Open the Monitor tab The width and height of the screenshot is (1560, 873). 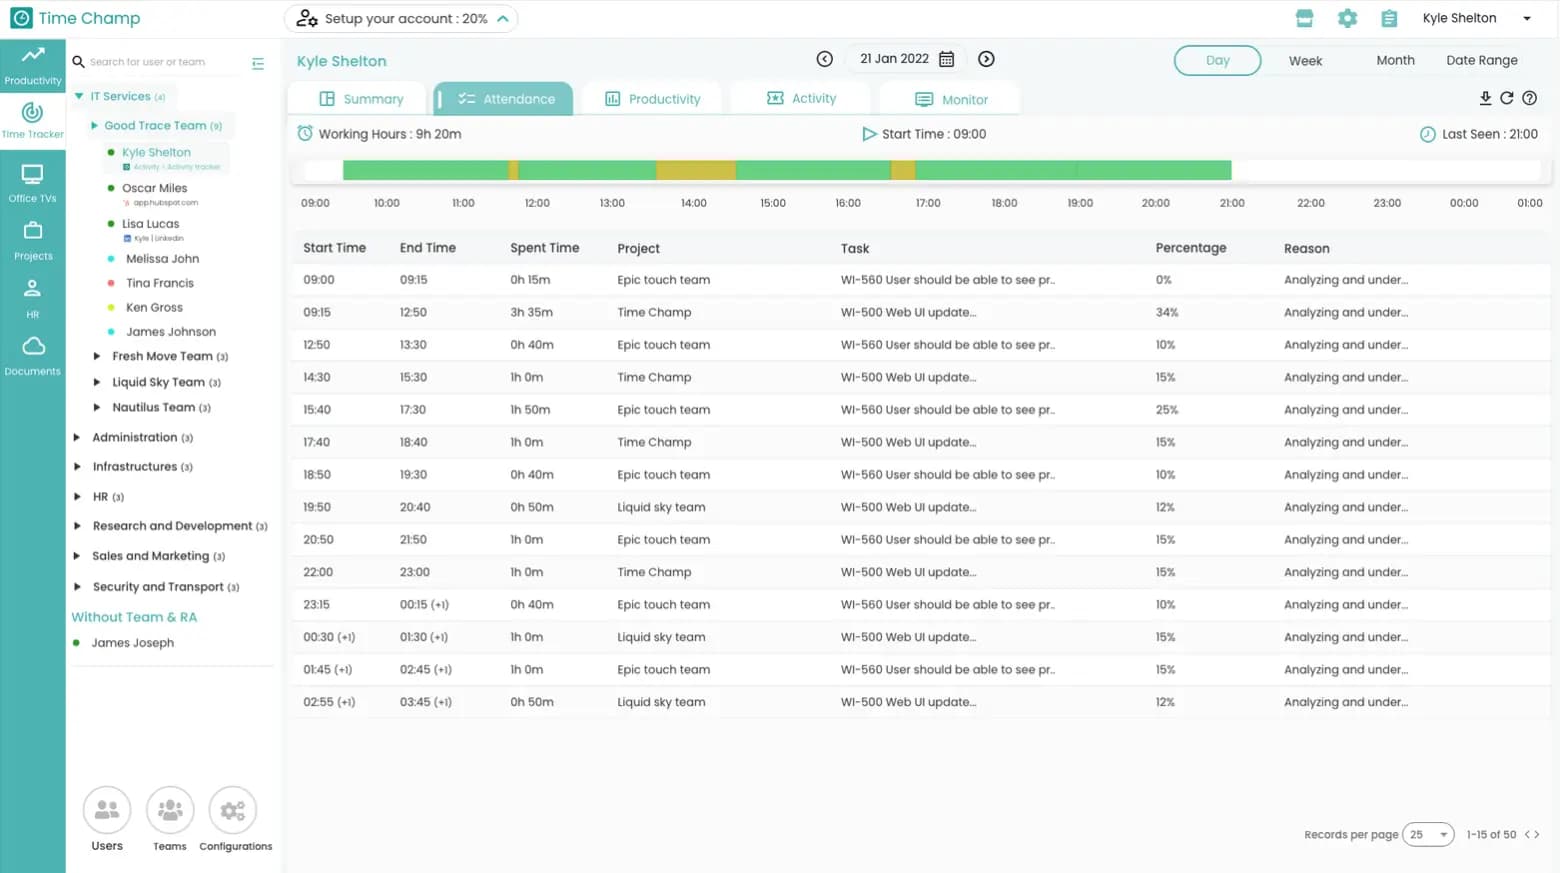point(951,99)
